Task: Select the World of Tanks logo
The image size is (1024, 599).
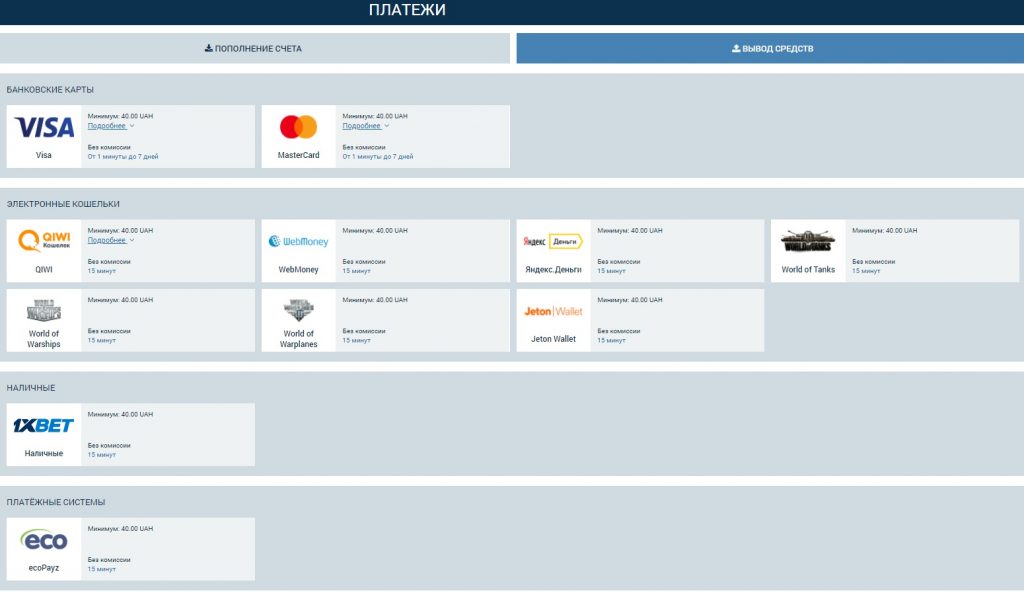Action: coord(807,241)
